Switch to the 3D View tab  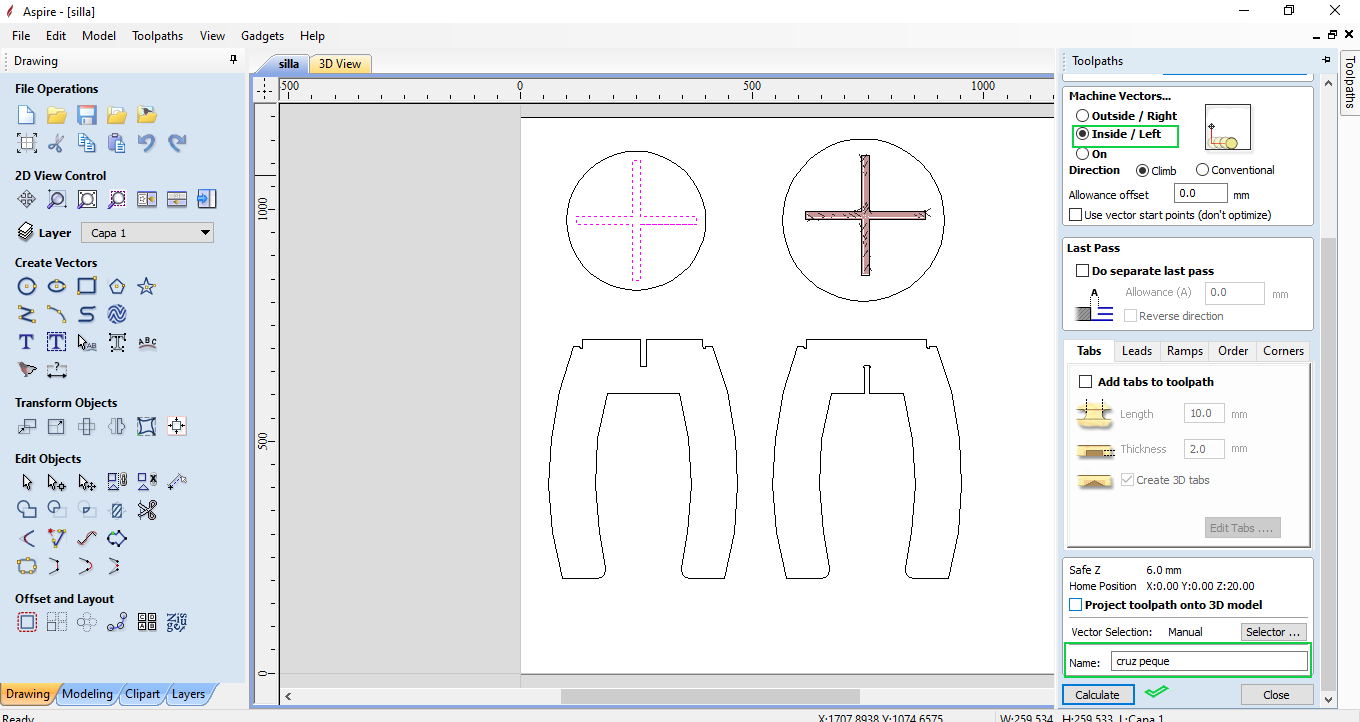pyautogui.click(x=340, y=64)
